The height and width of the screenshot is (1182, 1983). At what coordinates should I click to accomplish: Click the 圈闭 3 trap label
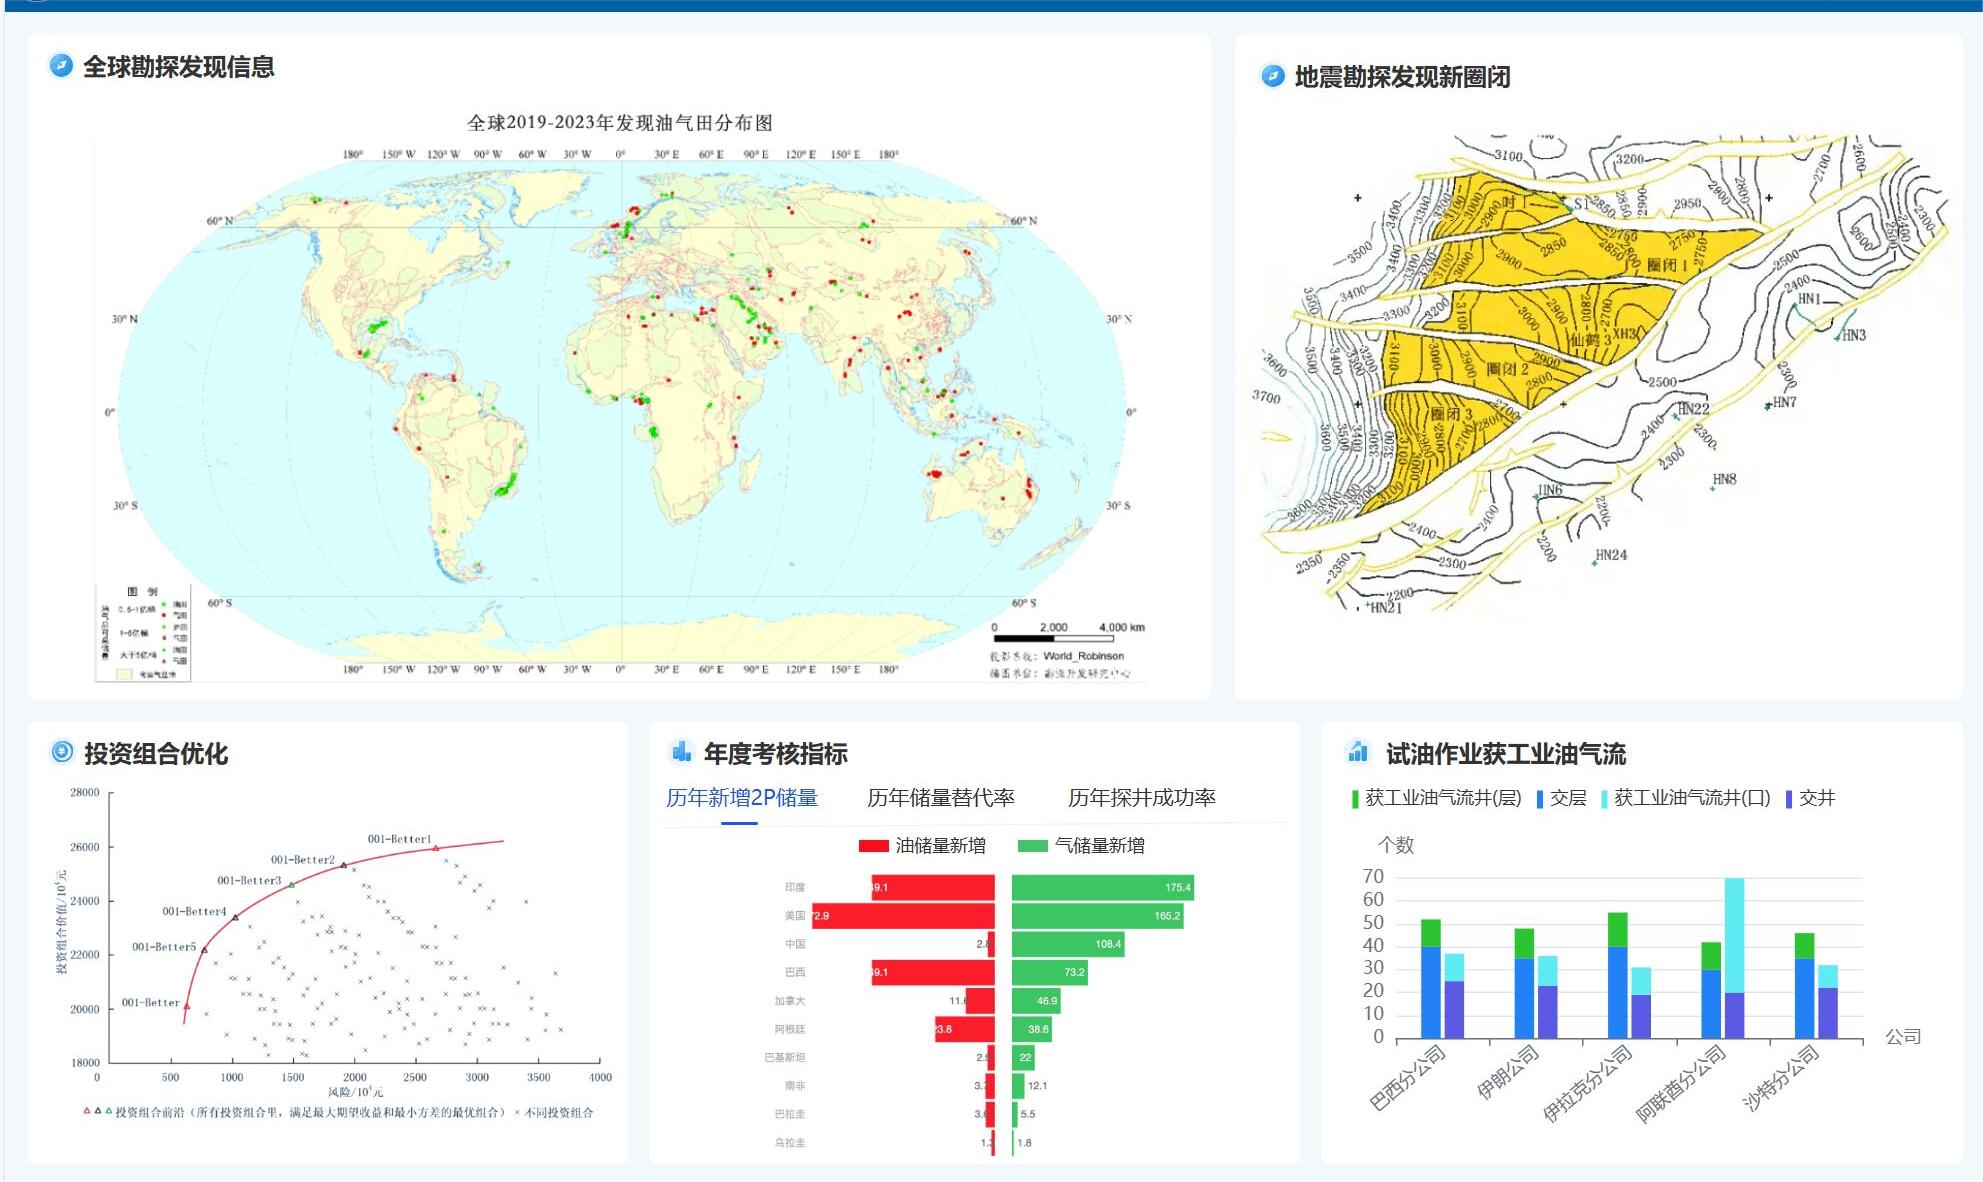(1452, 413)
